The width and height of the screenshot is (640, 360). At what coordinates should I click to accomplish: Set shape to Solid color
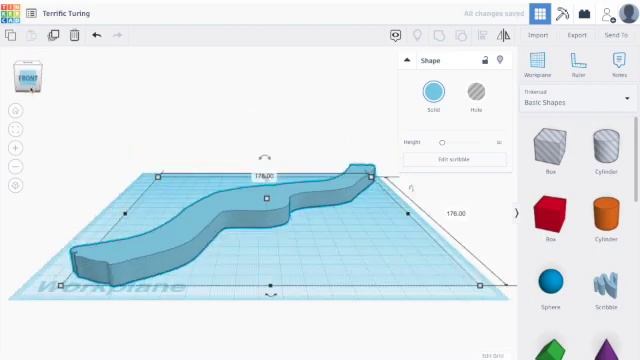(433, 91)
